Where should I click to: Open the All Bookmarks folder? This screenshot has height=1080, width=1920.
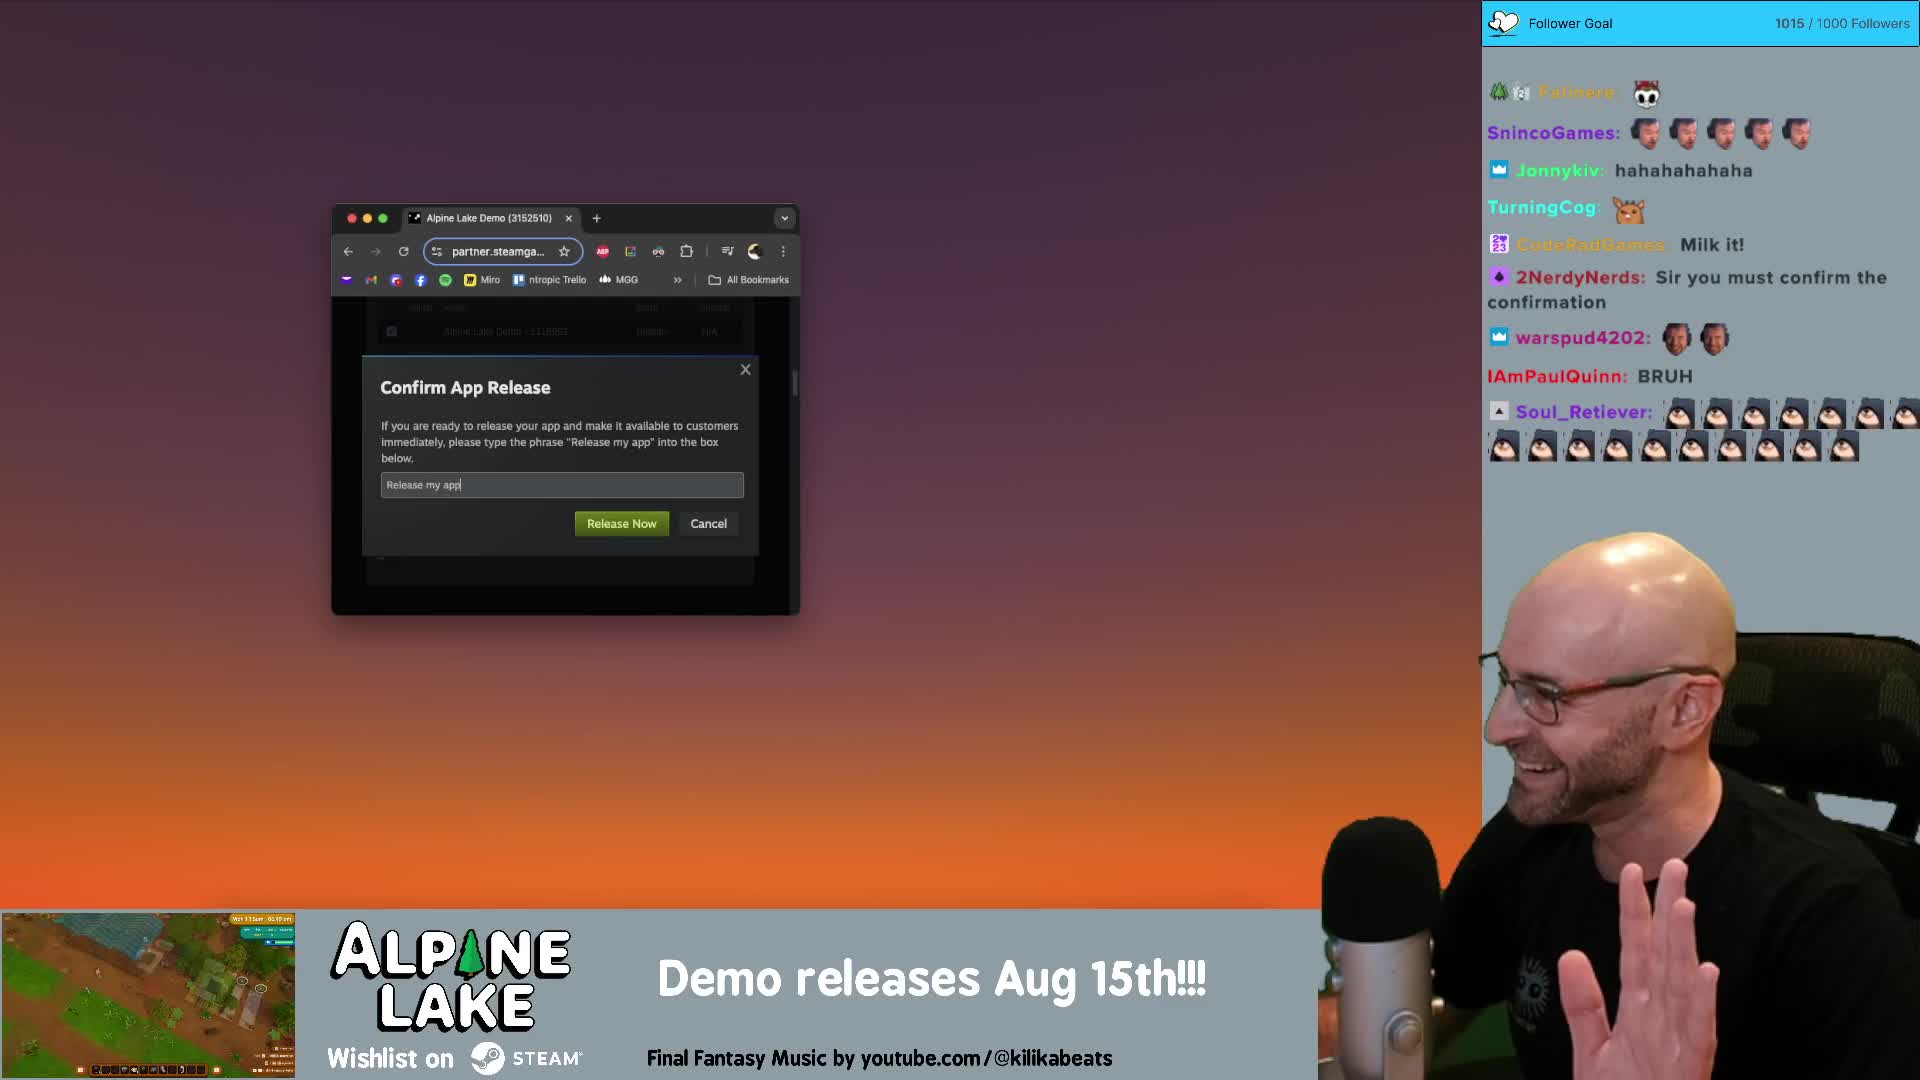click(749, 280)
